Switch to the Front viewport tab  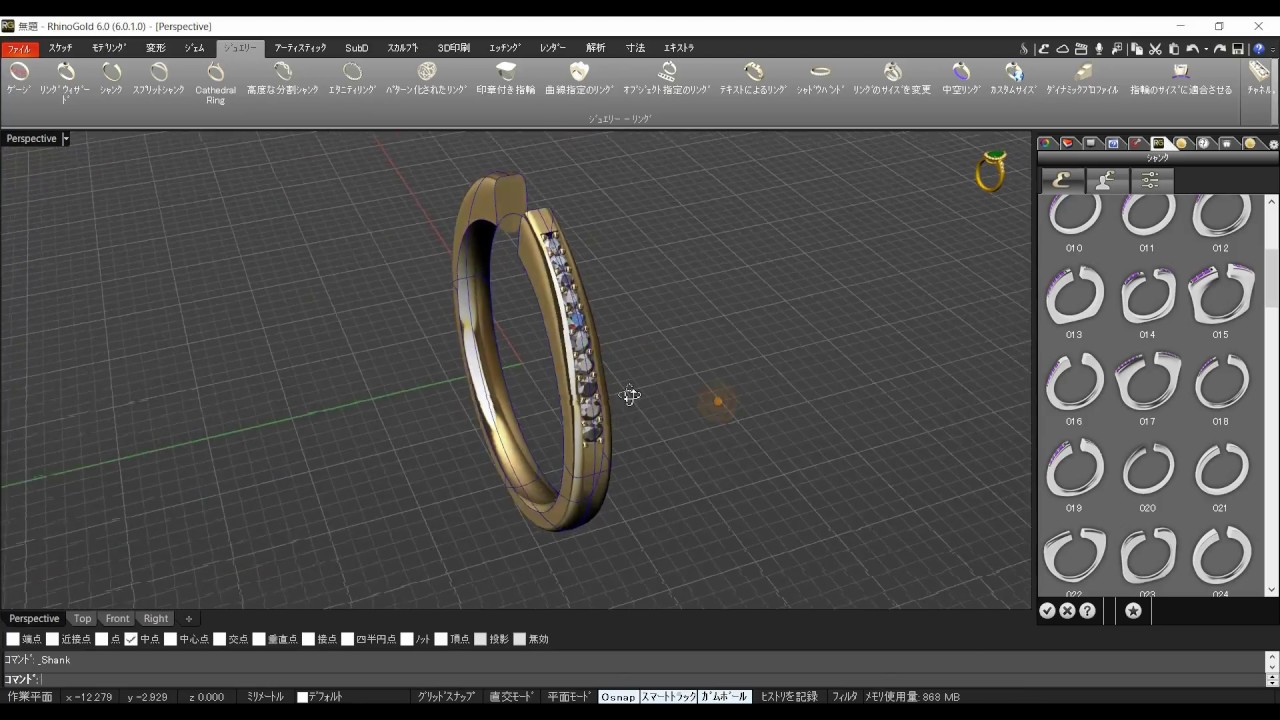pos(118,619)
